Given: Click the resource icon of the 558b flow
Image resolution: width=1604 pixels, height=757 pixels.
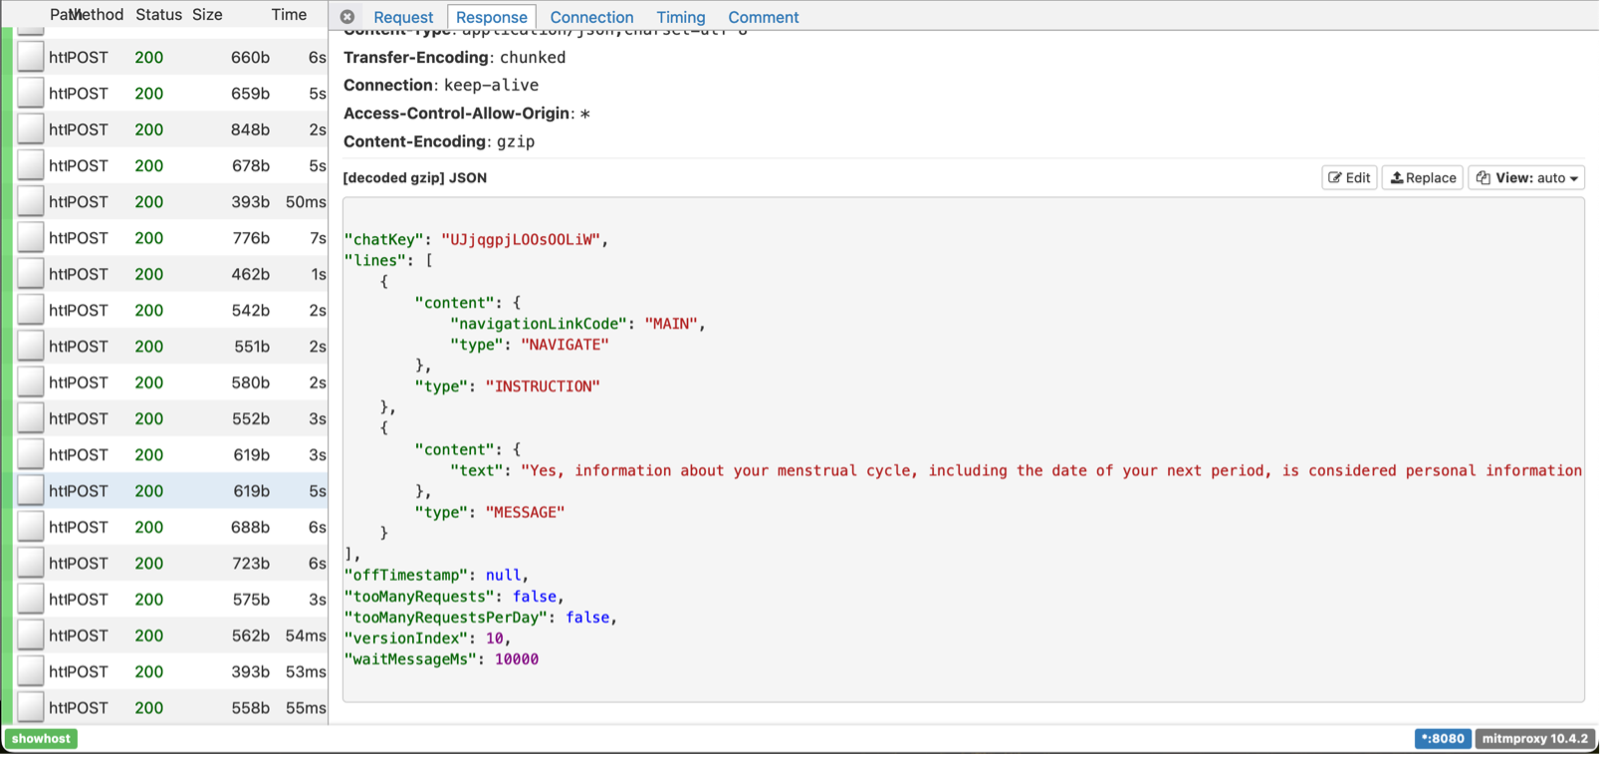Looking at the screenshot, I should [31, 707].
